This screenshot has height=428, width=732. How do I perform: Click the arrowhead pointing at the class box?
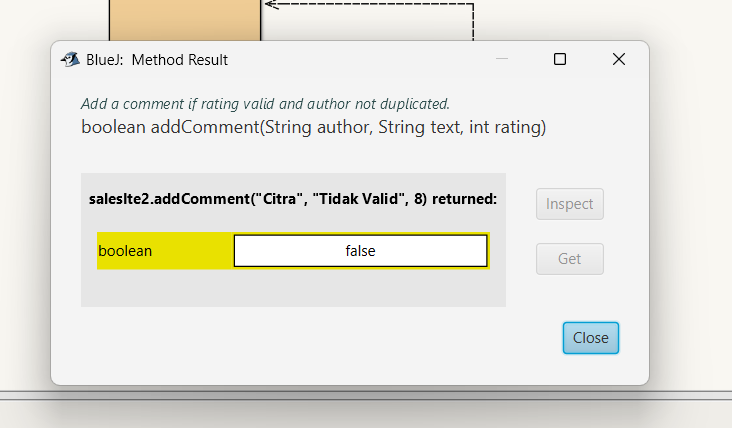(x=270, y=4)
